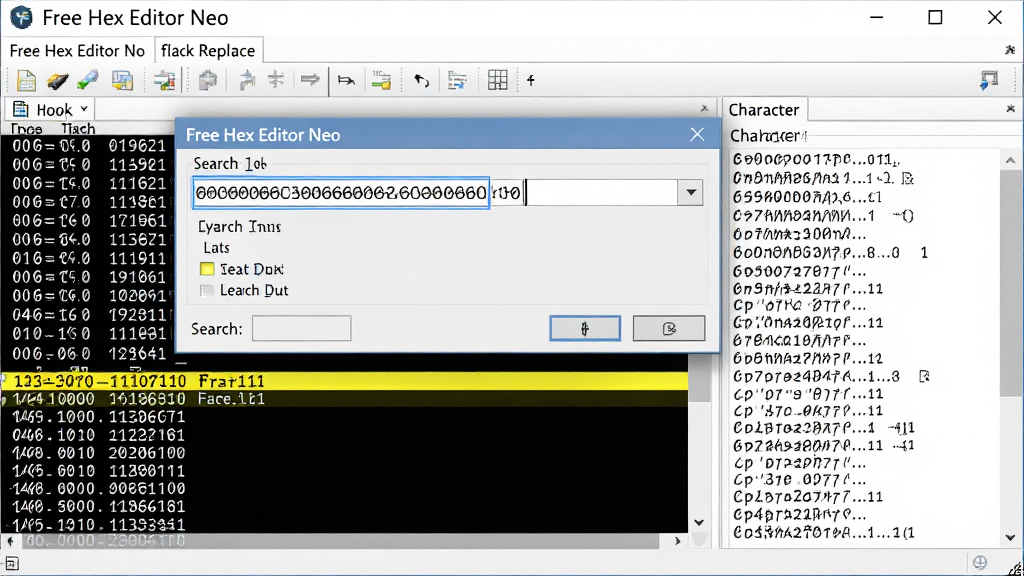This screenshot has width=1024, height=576.
Task: Click the pin icon beside the tab bar
Action: (1010, 50)
